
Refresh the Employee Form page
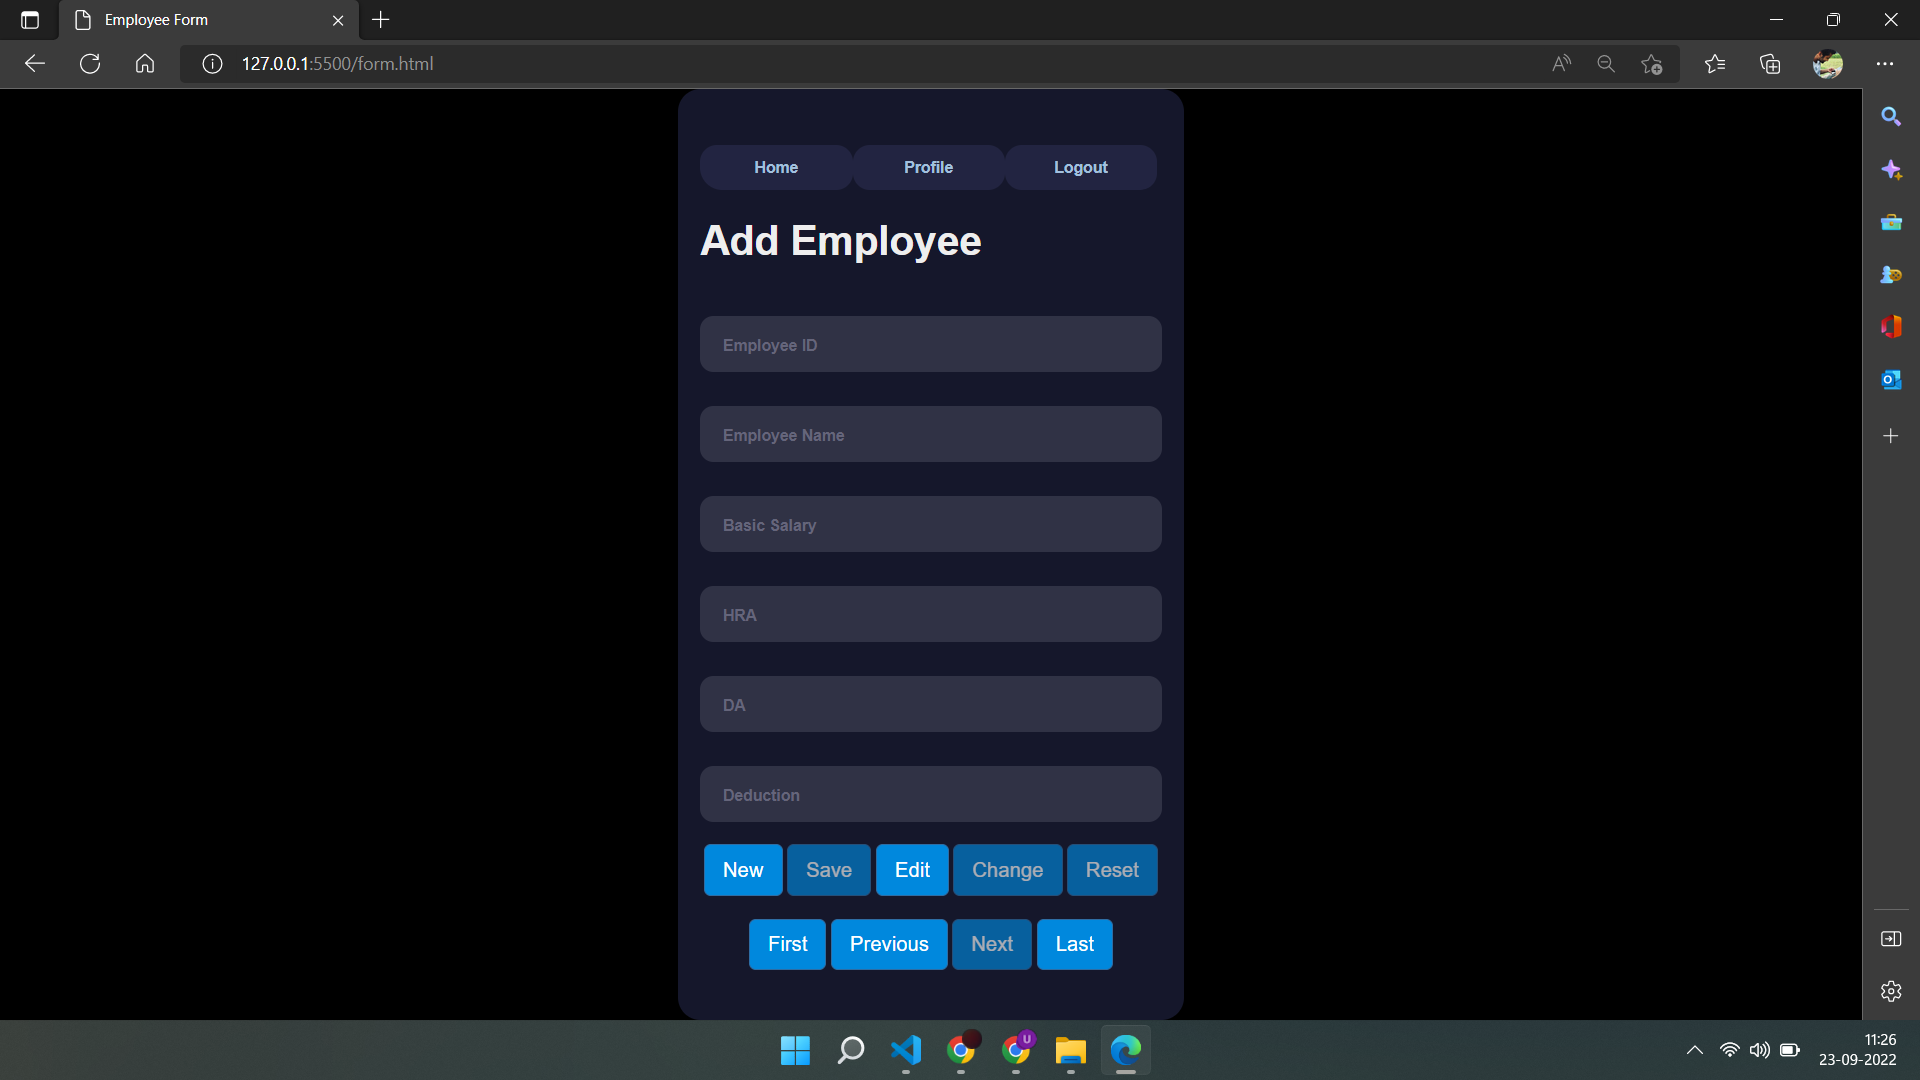pyautogui.click(x=89, y=63)
